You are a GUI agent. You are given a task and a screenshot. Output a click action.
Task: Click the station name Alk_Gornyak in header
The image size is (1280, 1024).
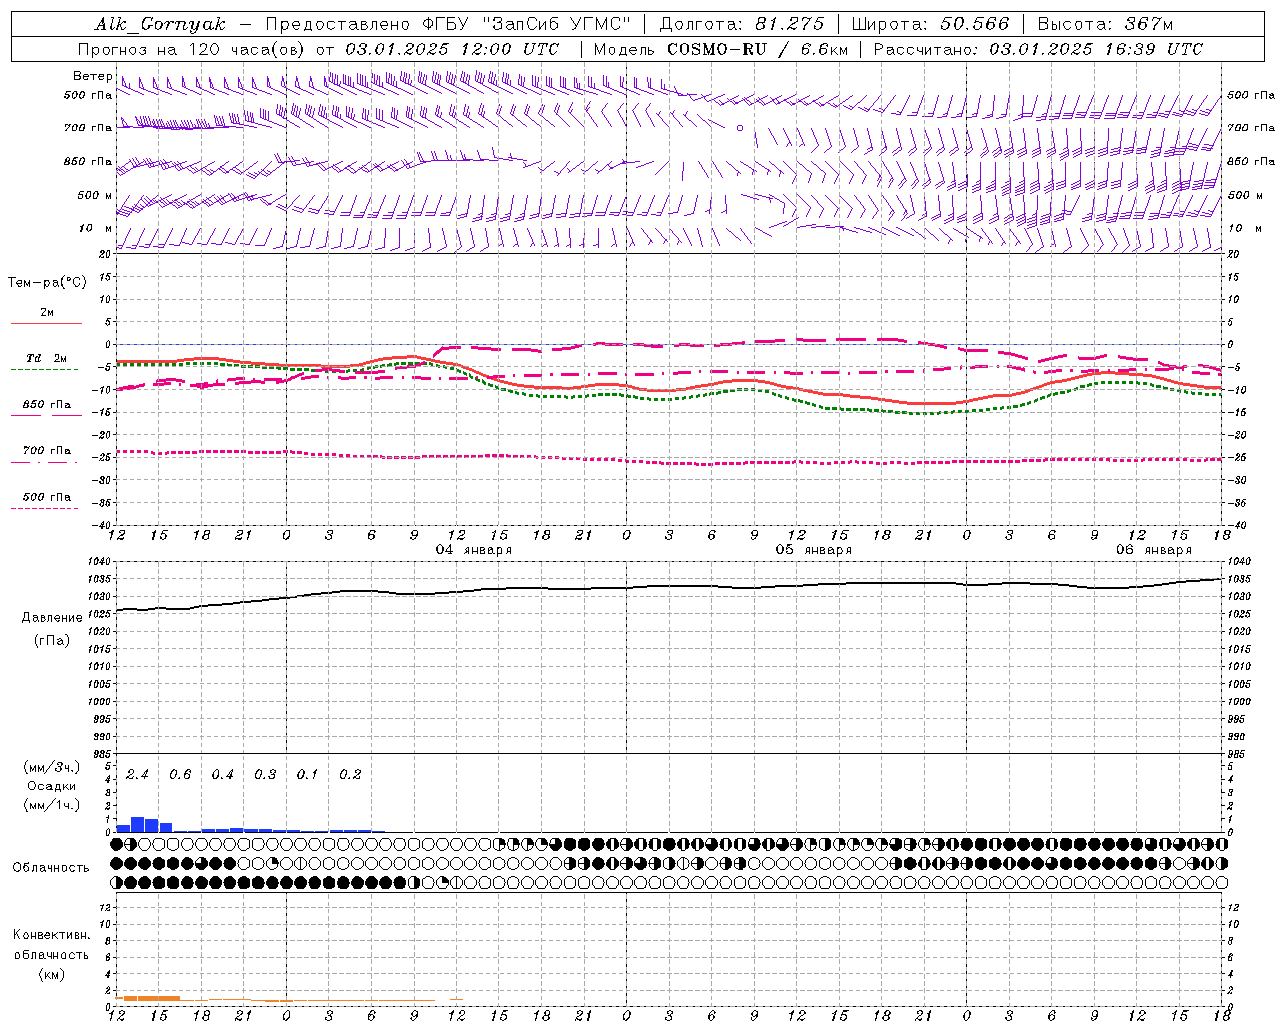[160, 24]
